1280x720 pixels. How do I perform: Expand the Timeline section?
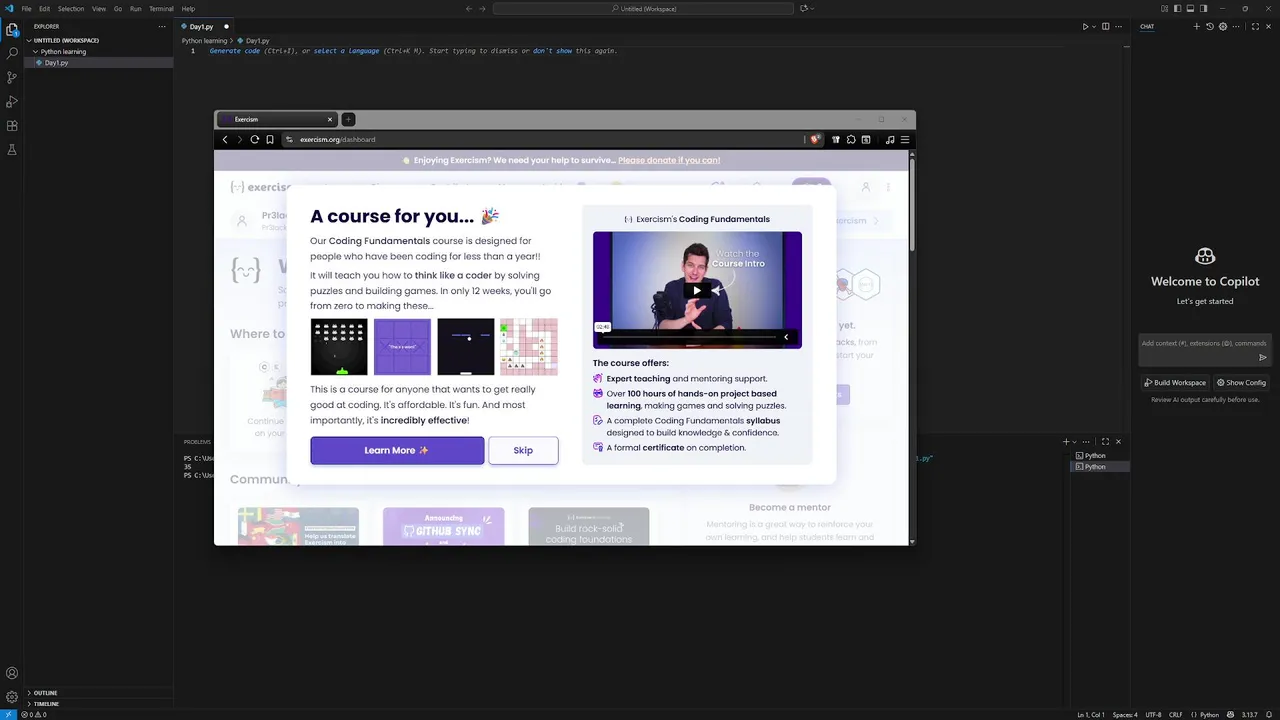click(x=46, y=704)
